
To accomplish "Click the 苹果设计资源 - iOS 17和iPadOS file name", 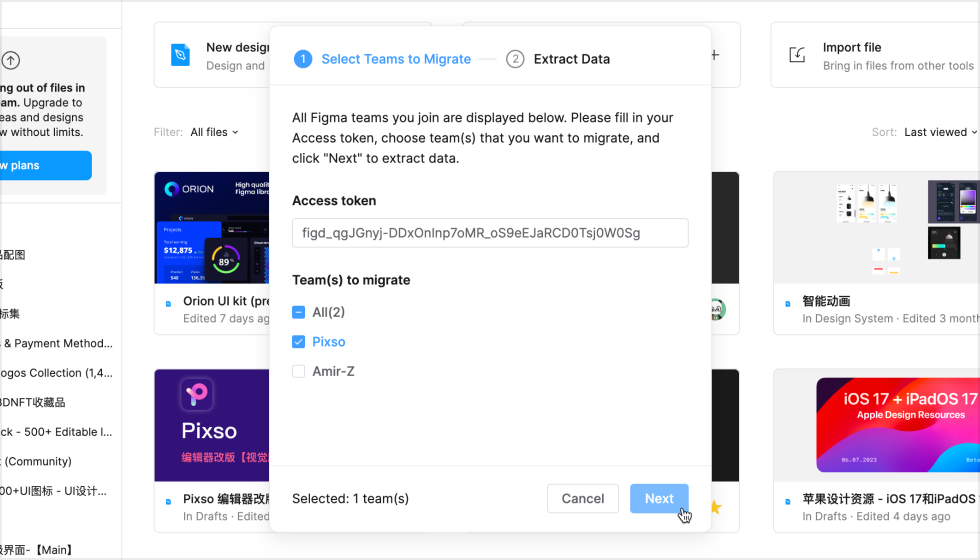I will tap(889, 498).
